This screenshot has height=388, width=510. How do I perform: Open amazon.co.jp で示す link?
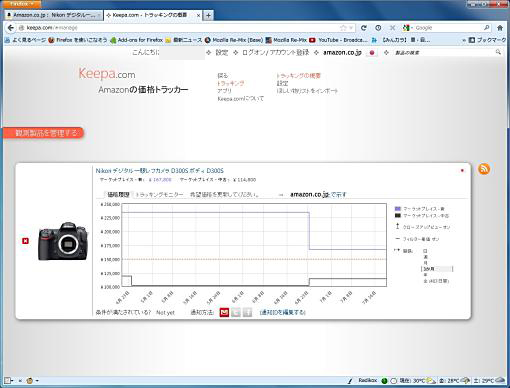[318, 194]
